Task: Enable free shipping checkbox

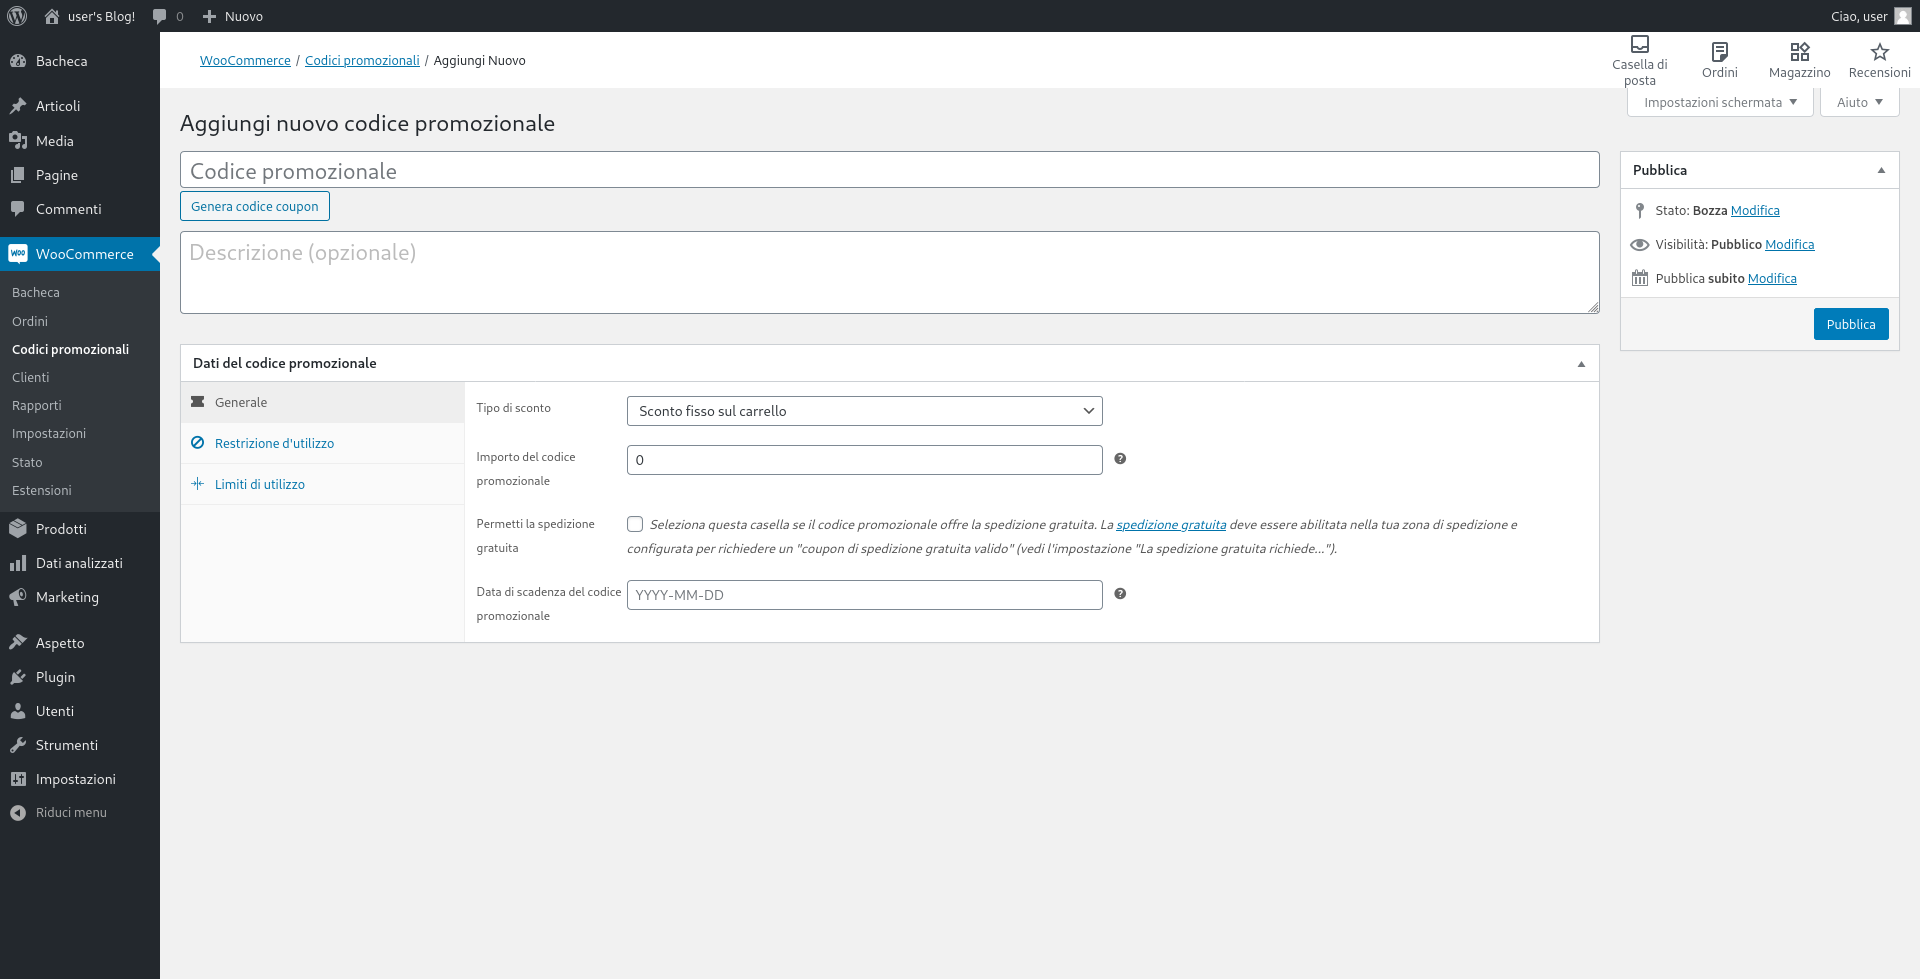Action: click(635, 524)
